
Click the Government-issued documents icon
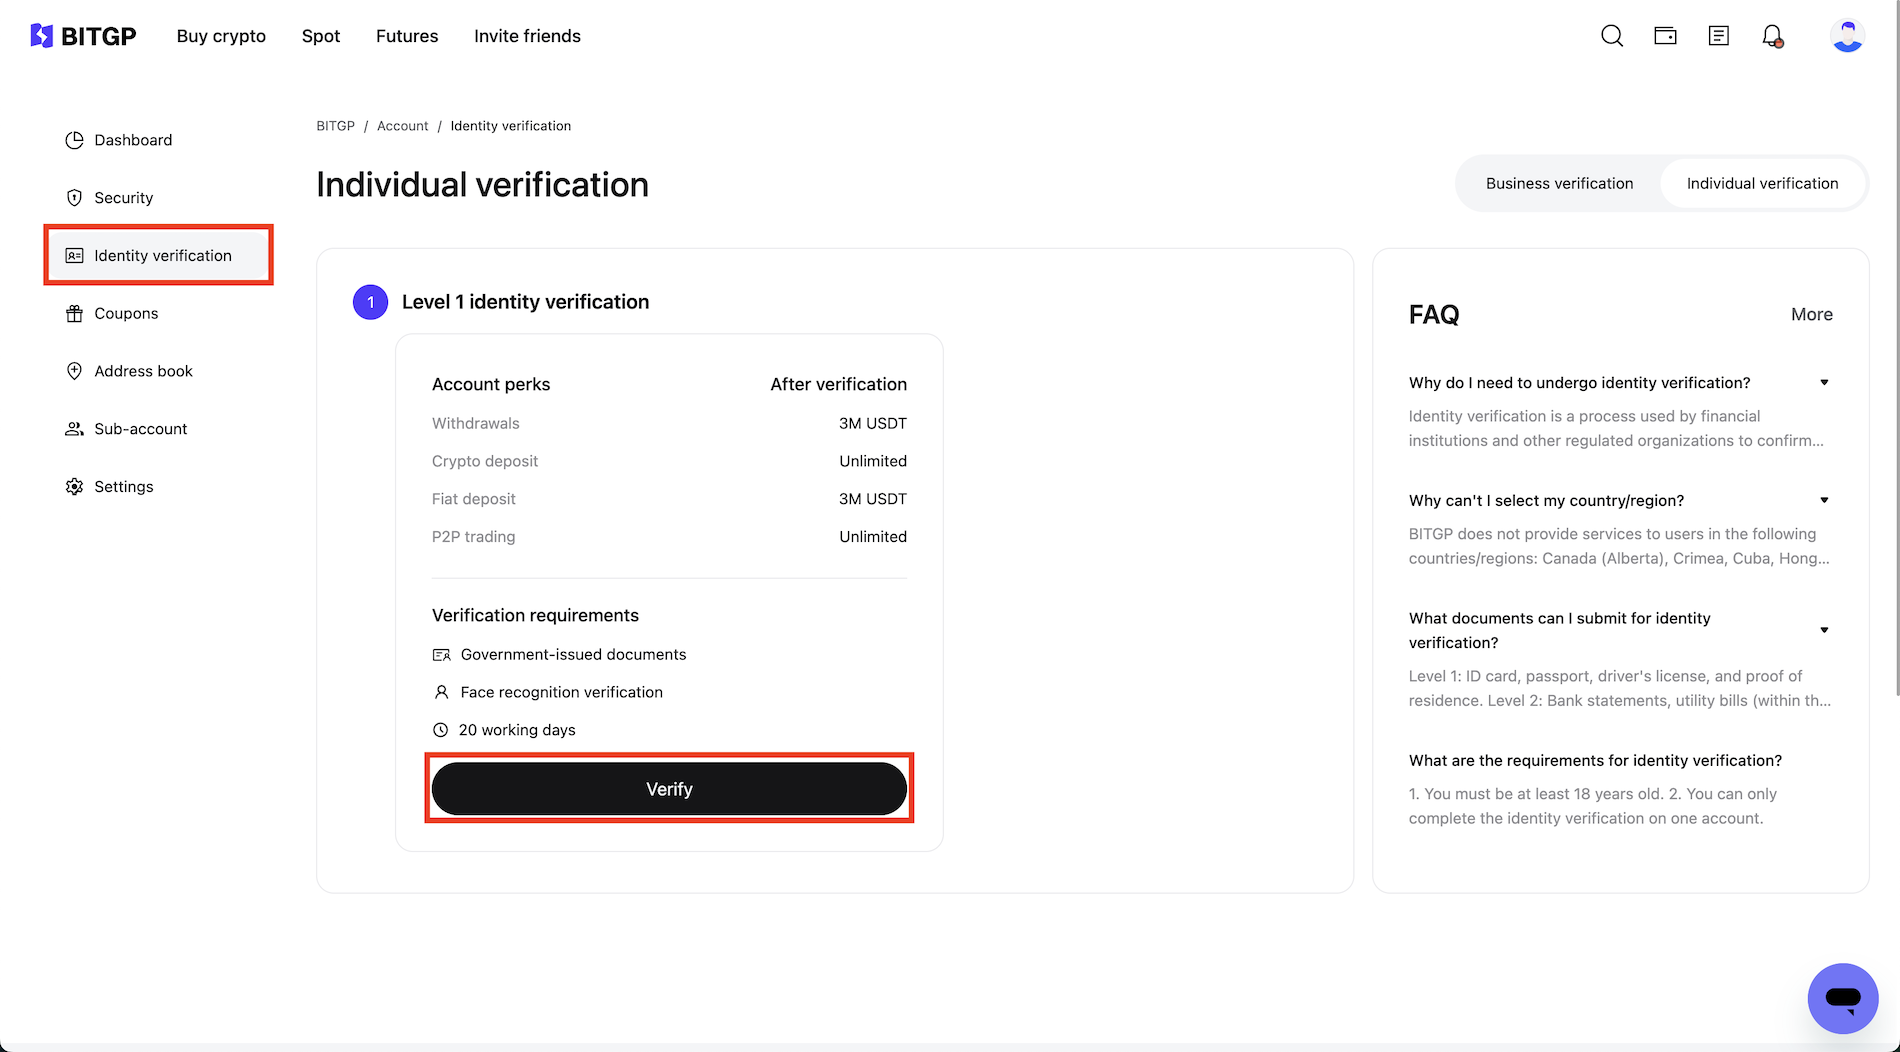(x=441, y=655)
